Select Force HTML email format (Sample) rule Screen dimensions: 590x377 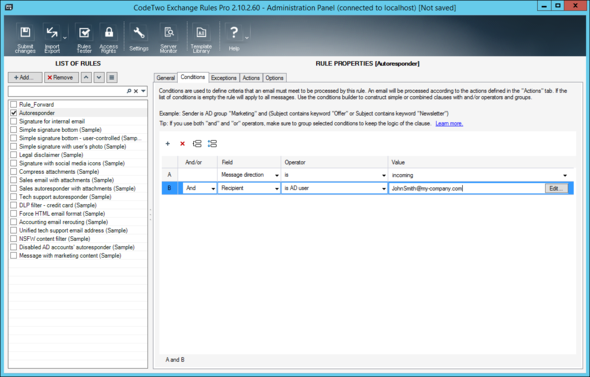pos(62,213)
